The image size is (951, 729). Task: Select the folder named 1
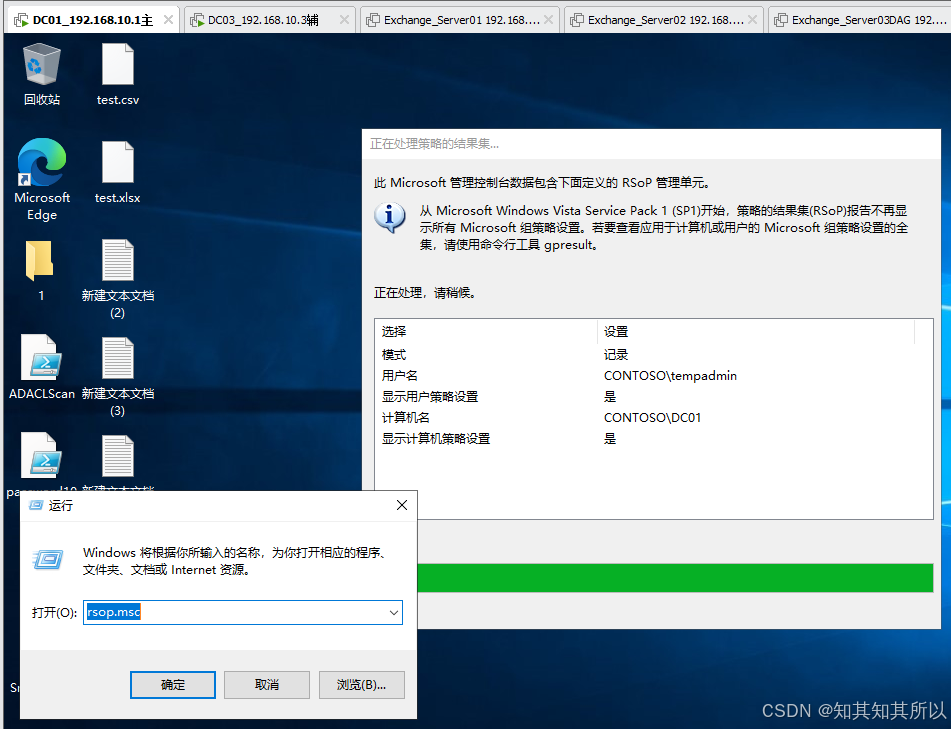[40, 261]
